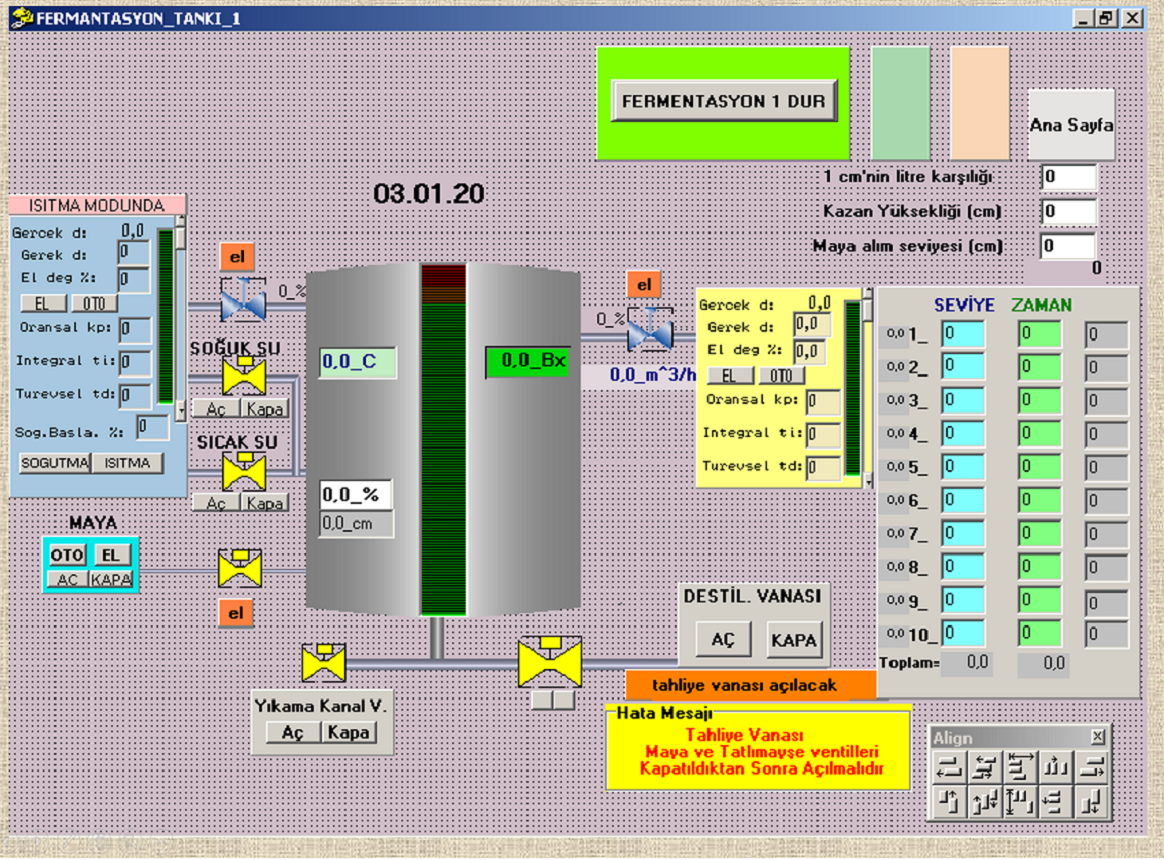Set yellow PID panel to EL mode

[730, 376]
